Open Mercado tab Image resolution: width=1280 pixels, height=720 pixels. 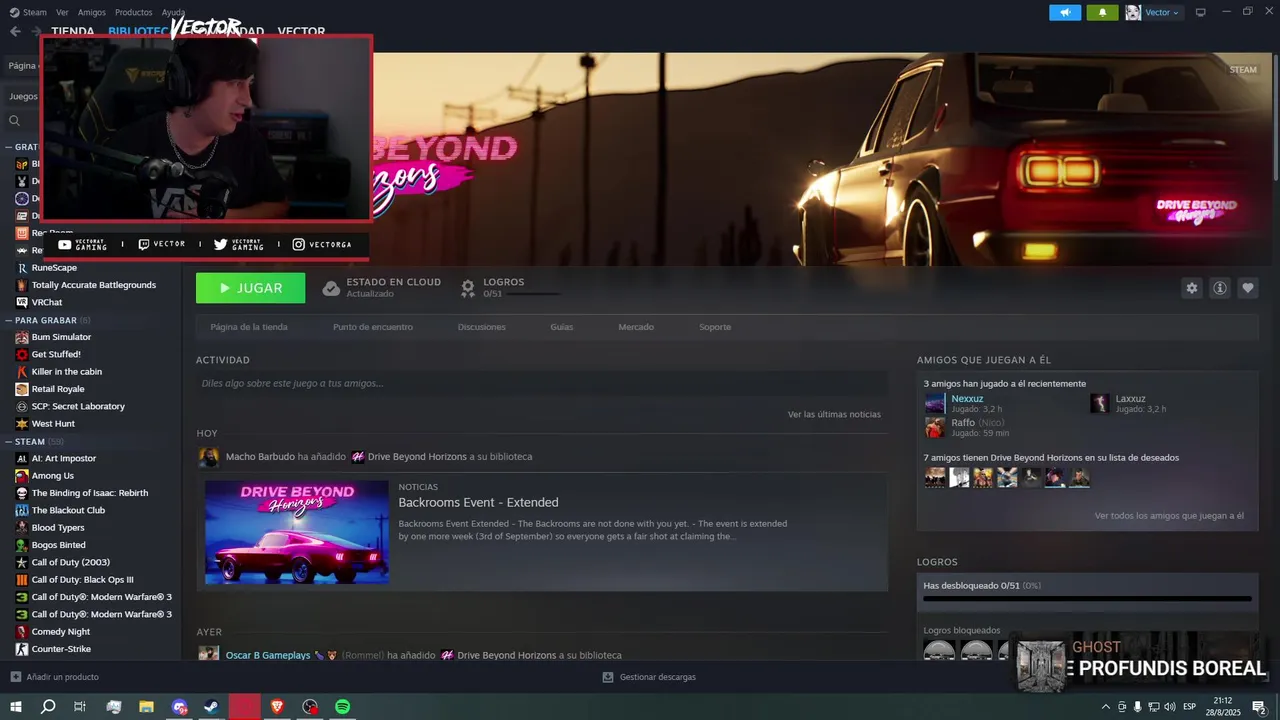(x=636, y=327)
